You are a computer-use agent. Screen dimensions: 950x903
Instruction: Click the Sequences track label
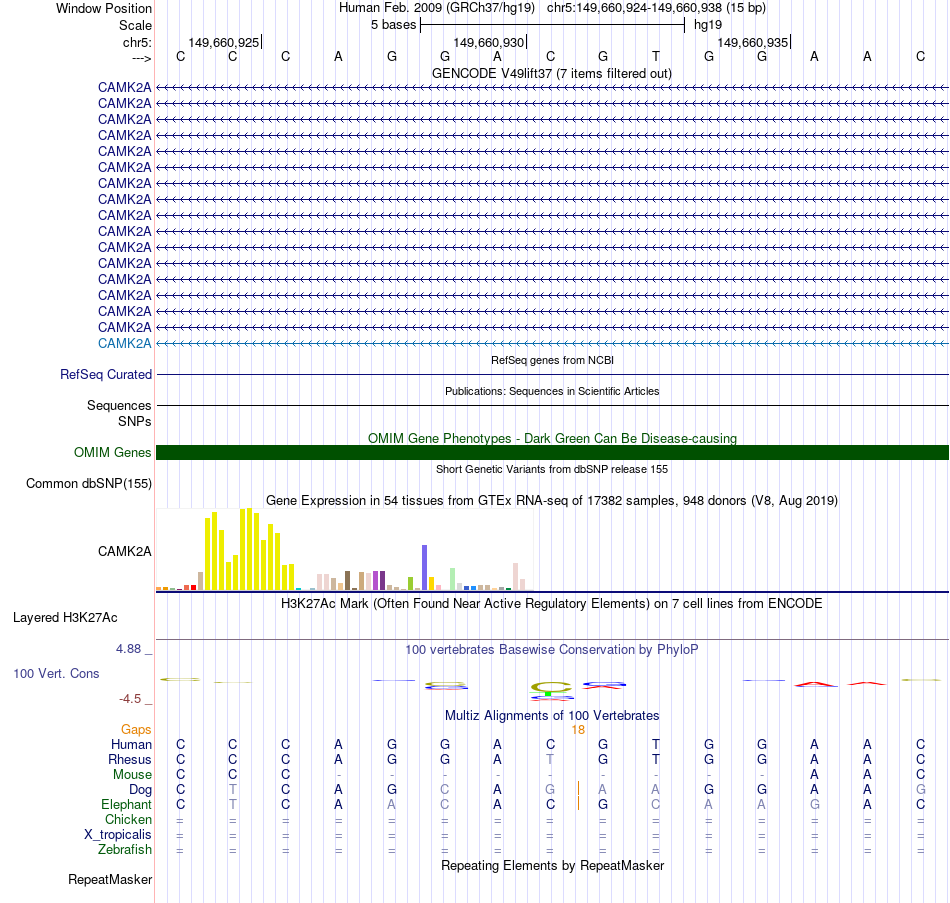coord(119,405)
